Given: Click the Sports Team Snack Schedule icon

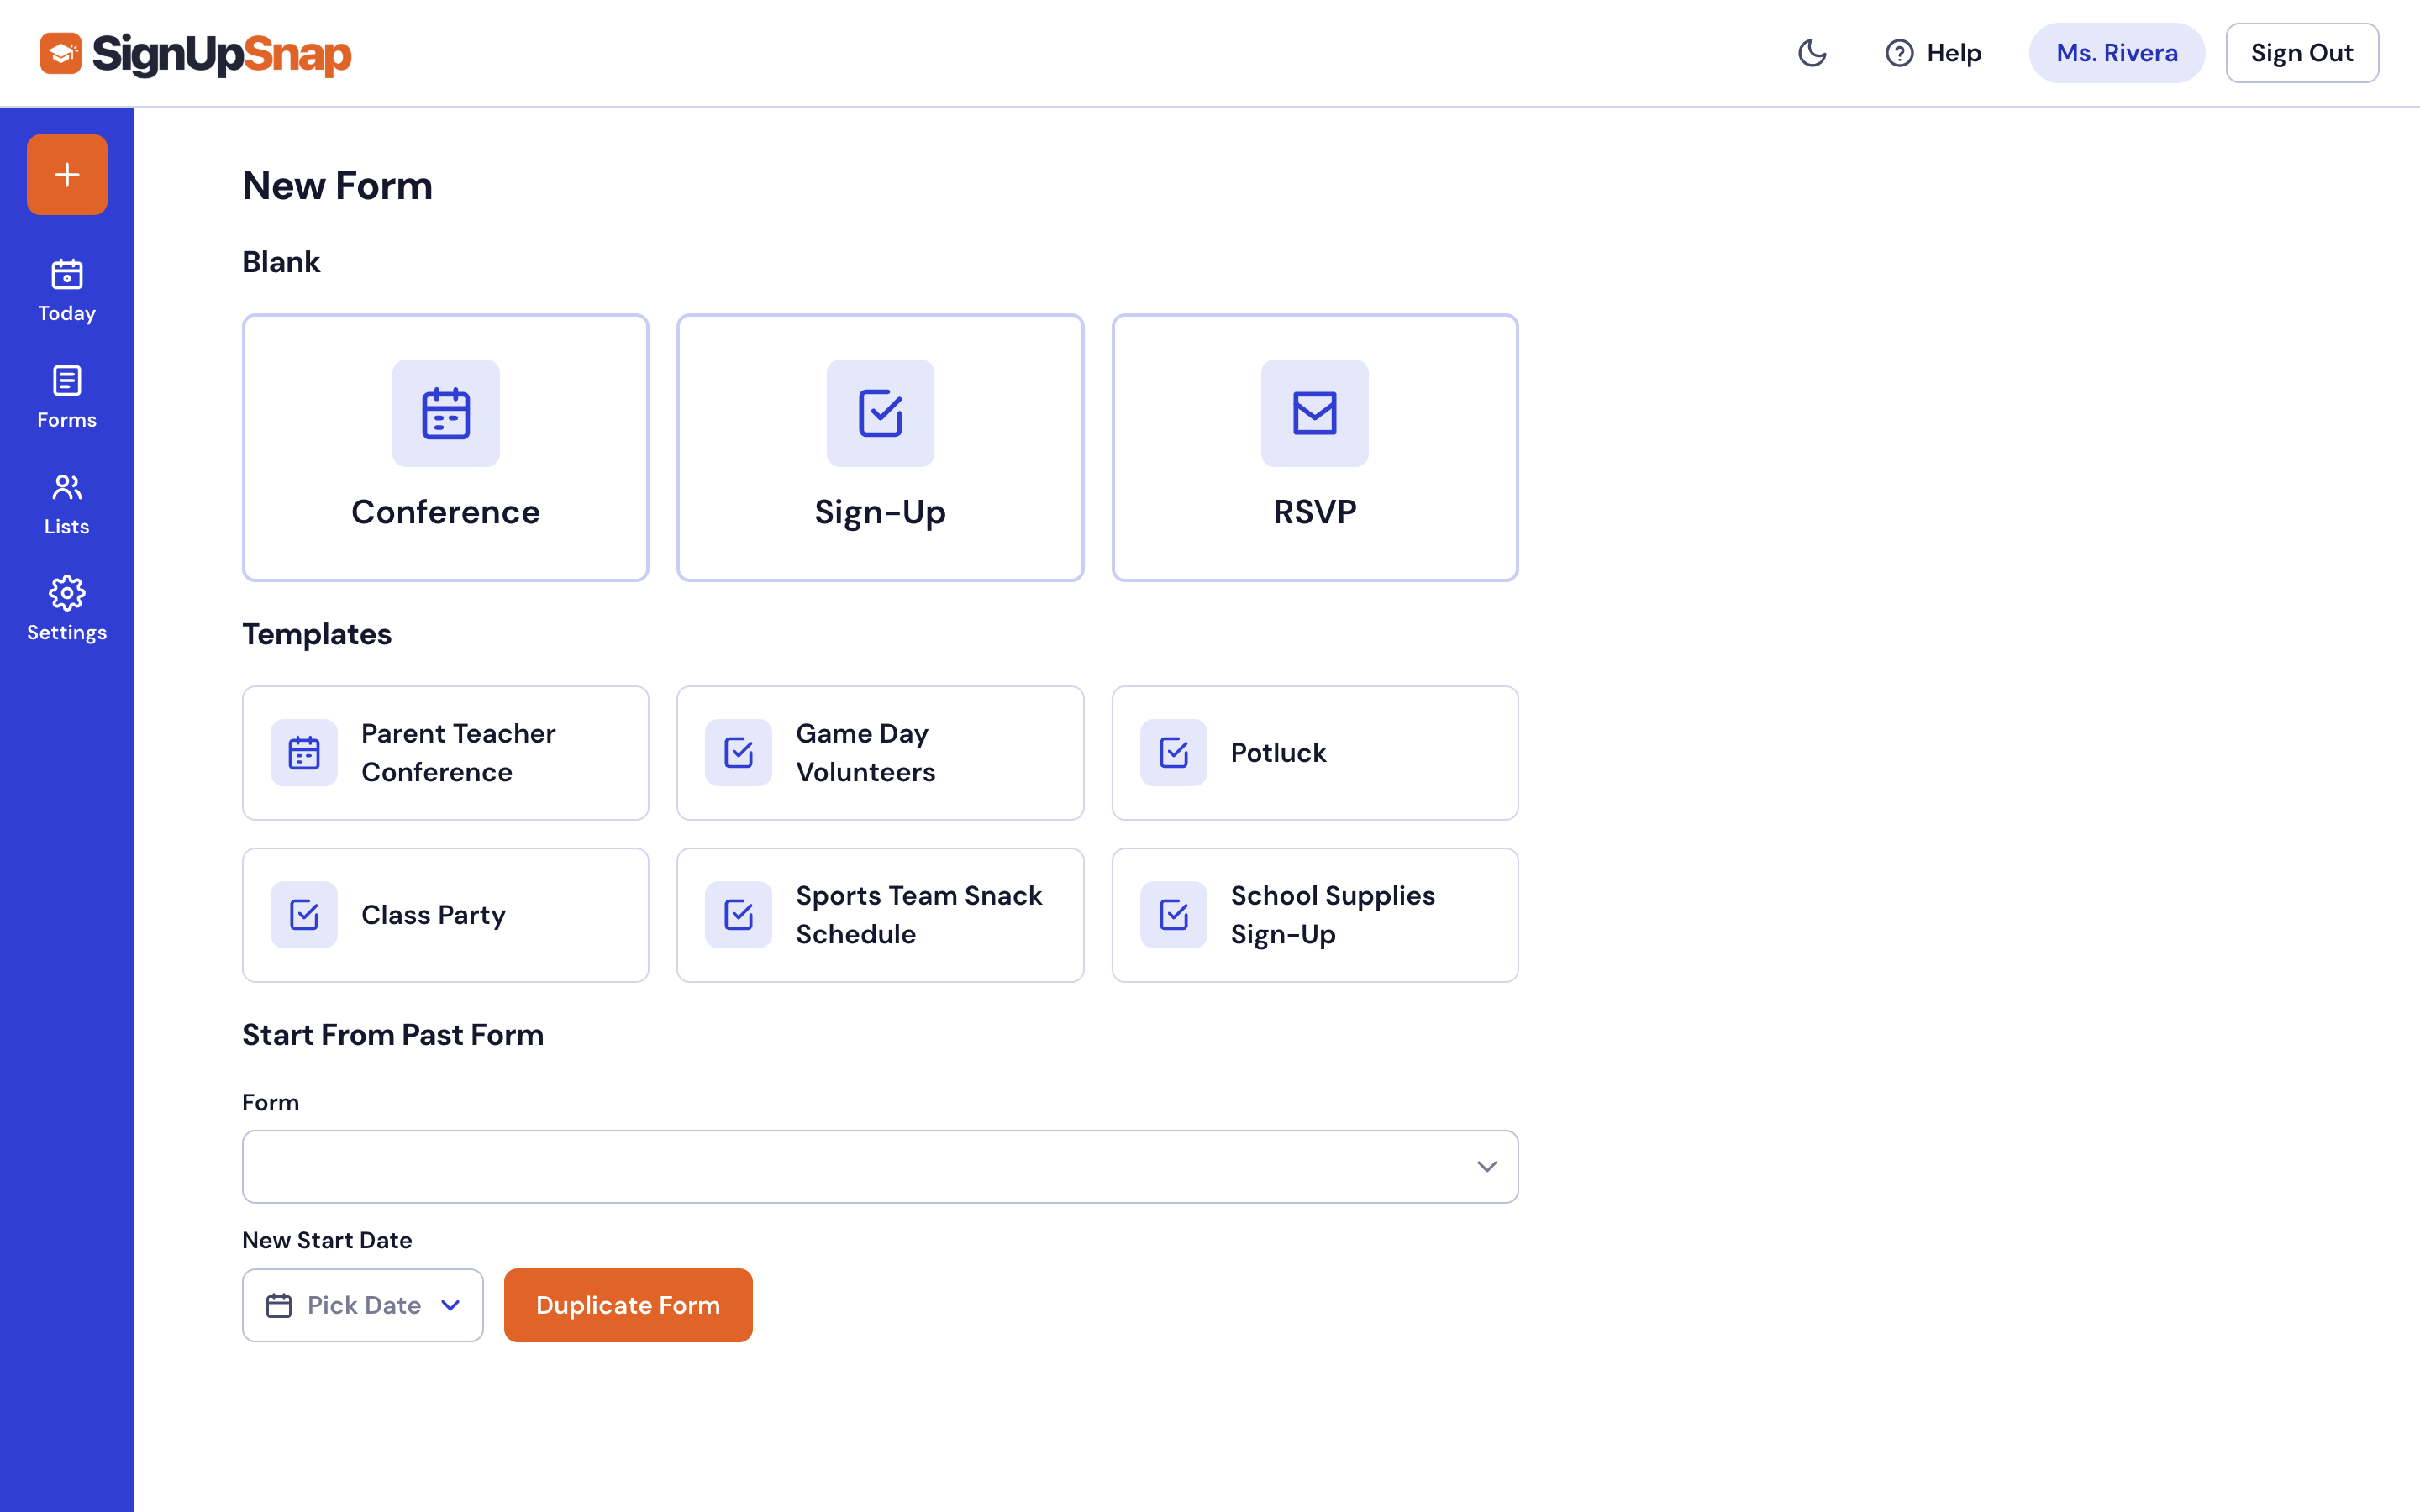Looking at the screenshot, I should click(x=738, y=915).
